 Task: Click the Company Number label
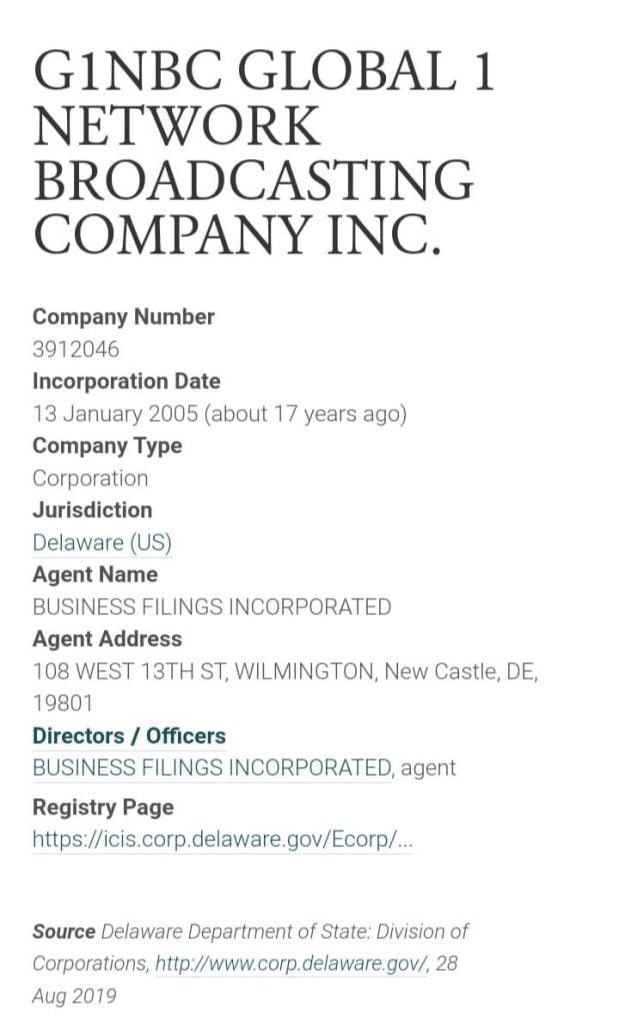click(x=123, y=317)
